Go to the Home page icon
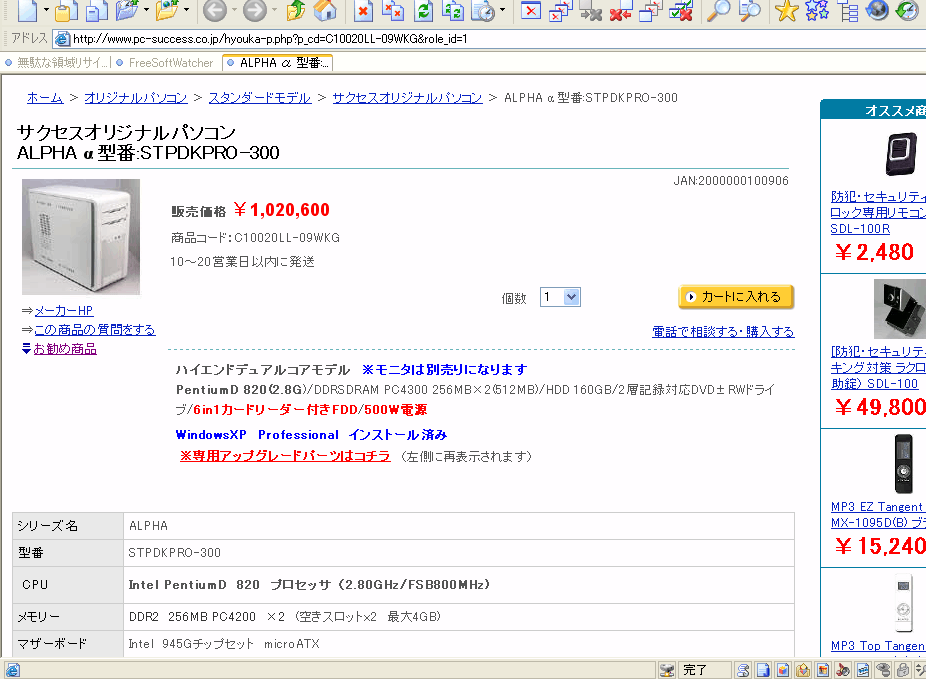This screenshot has height=679, width=926. pyautogui.click(x=325, y=11)
